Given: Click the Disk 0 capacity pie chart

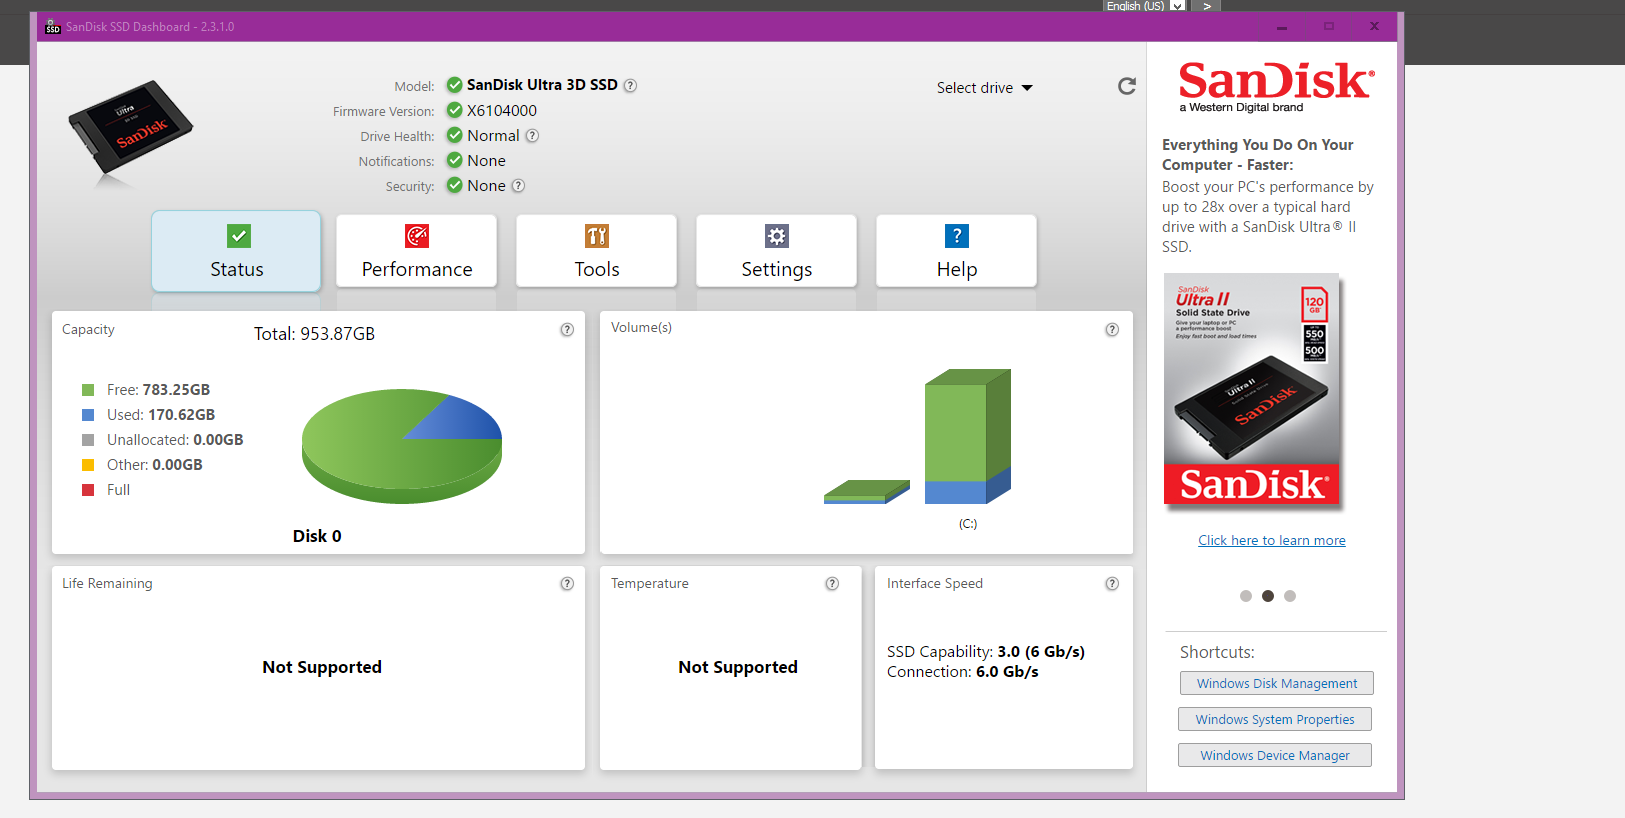Looking at the screenshot, I should [x=402, y=446].
